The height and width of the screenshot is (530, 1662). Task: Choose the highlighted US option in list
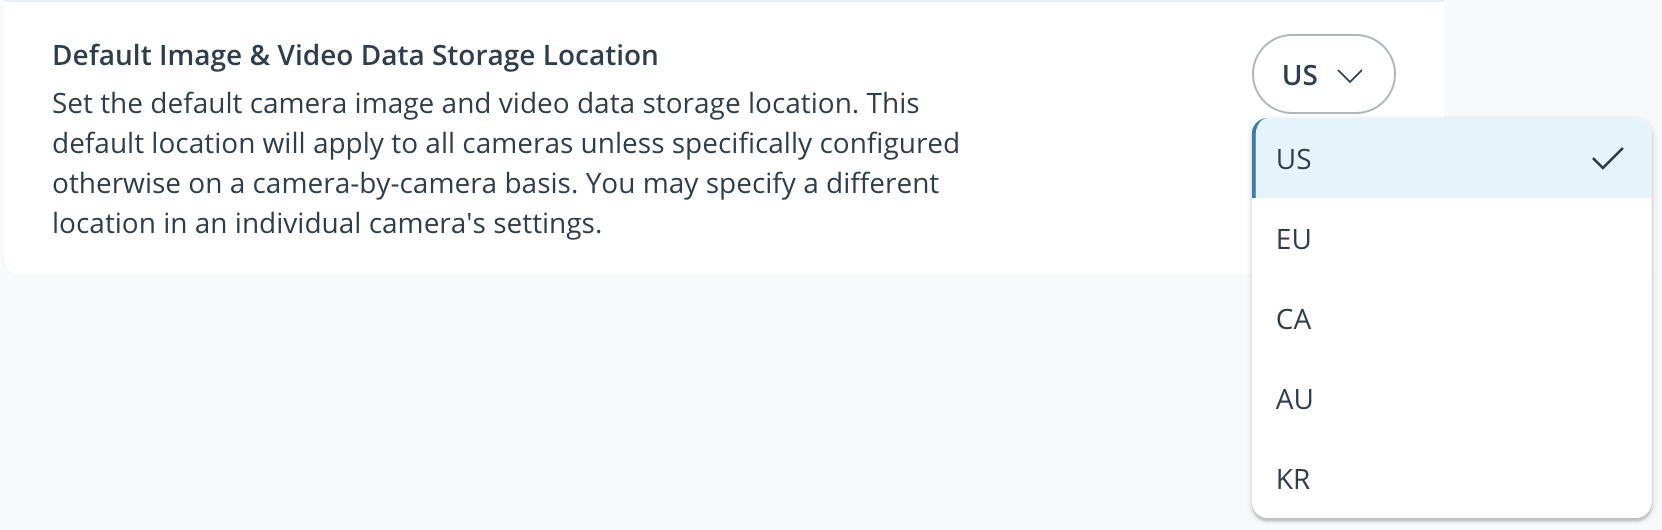pyautogui.click(x=1294, y=159)
